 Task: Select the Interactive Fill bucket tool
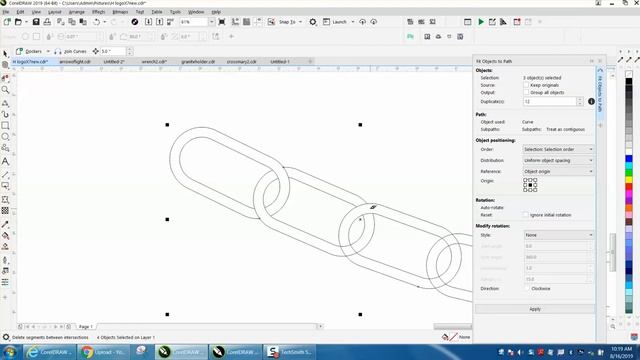[5, 236]
